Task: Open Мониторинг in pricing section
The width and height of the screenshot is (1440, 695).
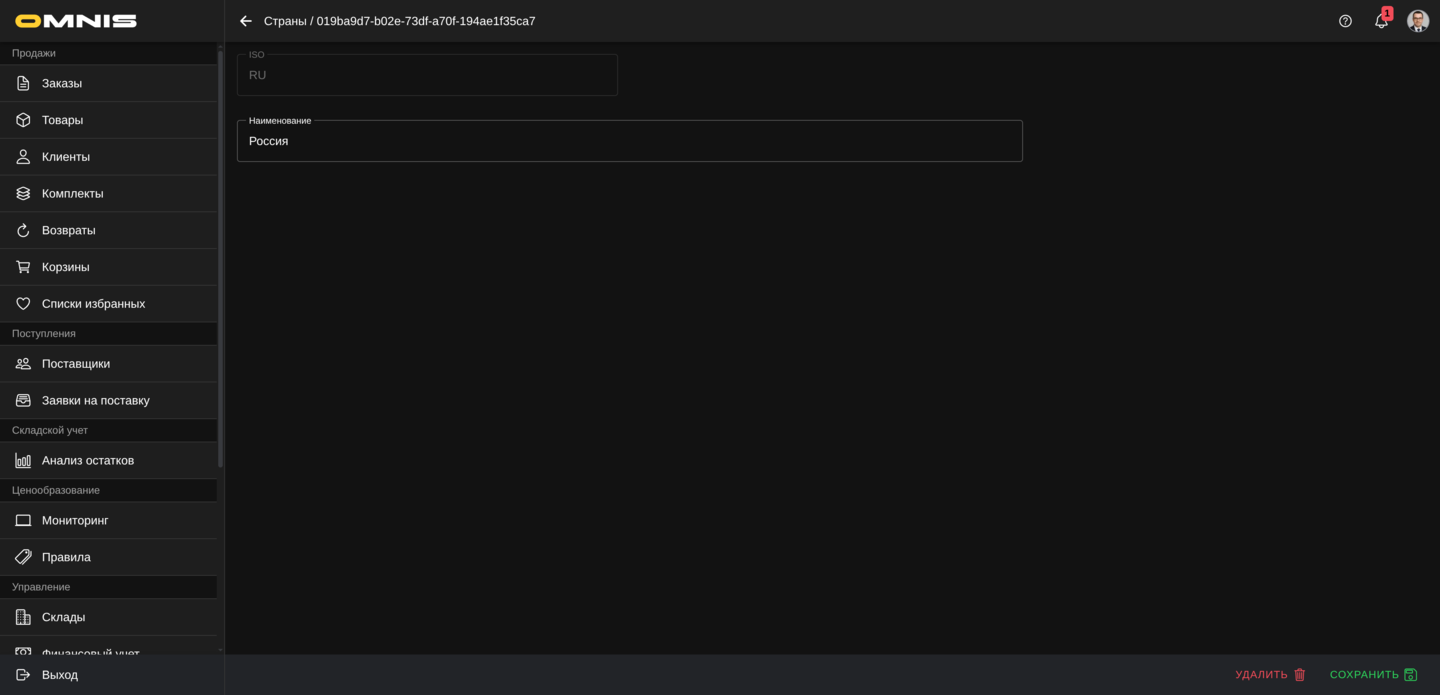Action: 75,521
